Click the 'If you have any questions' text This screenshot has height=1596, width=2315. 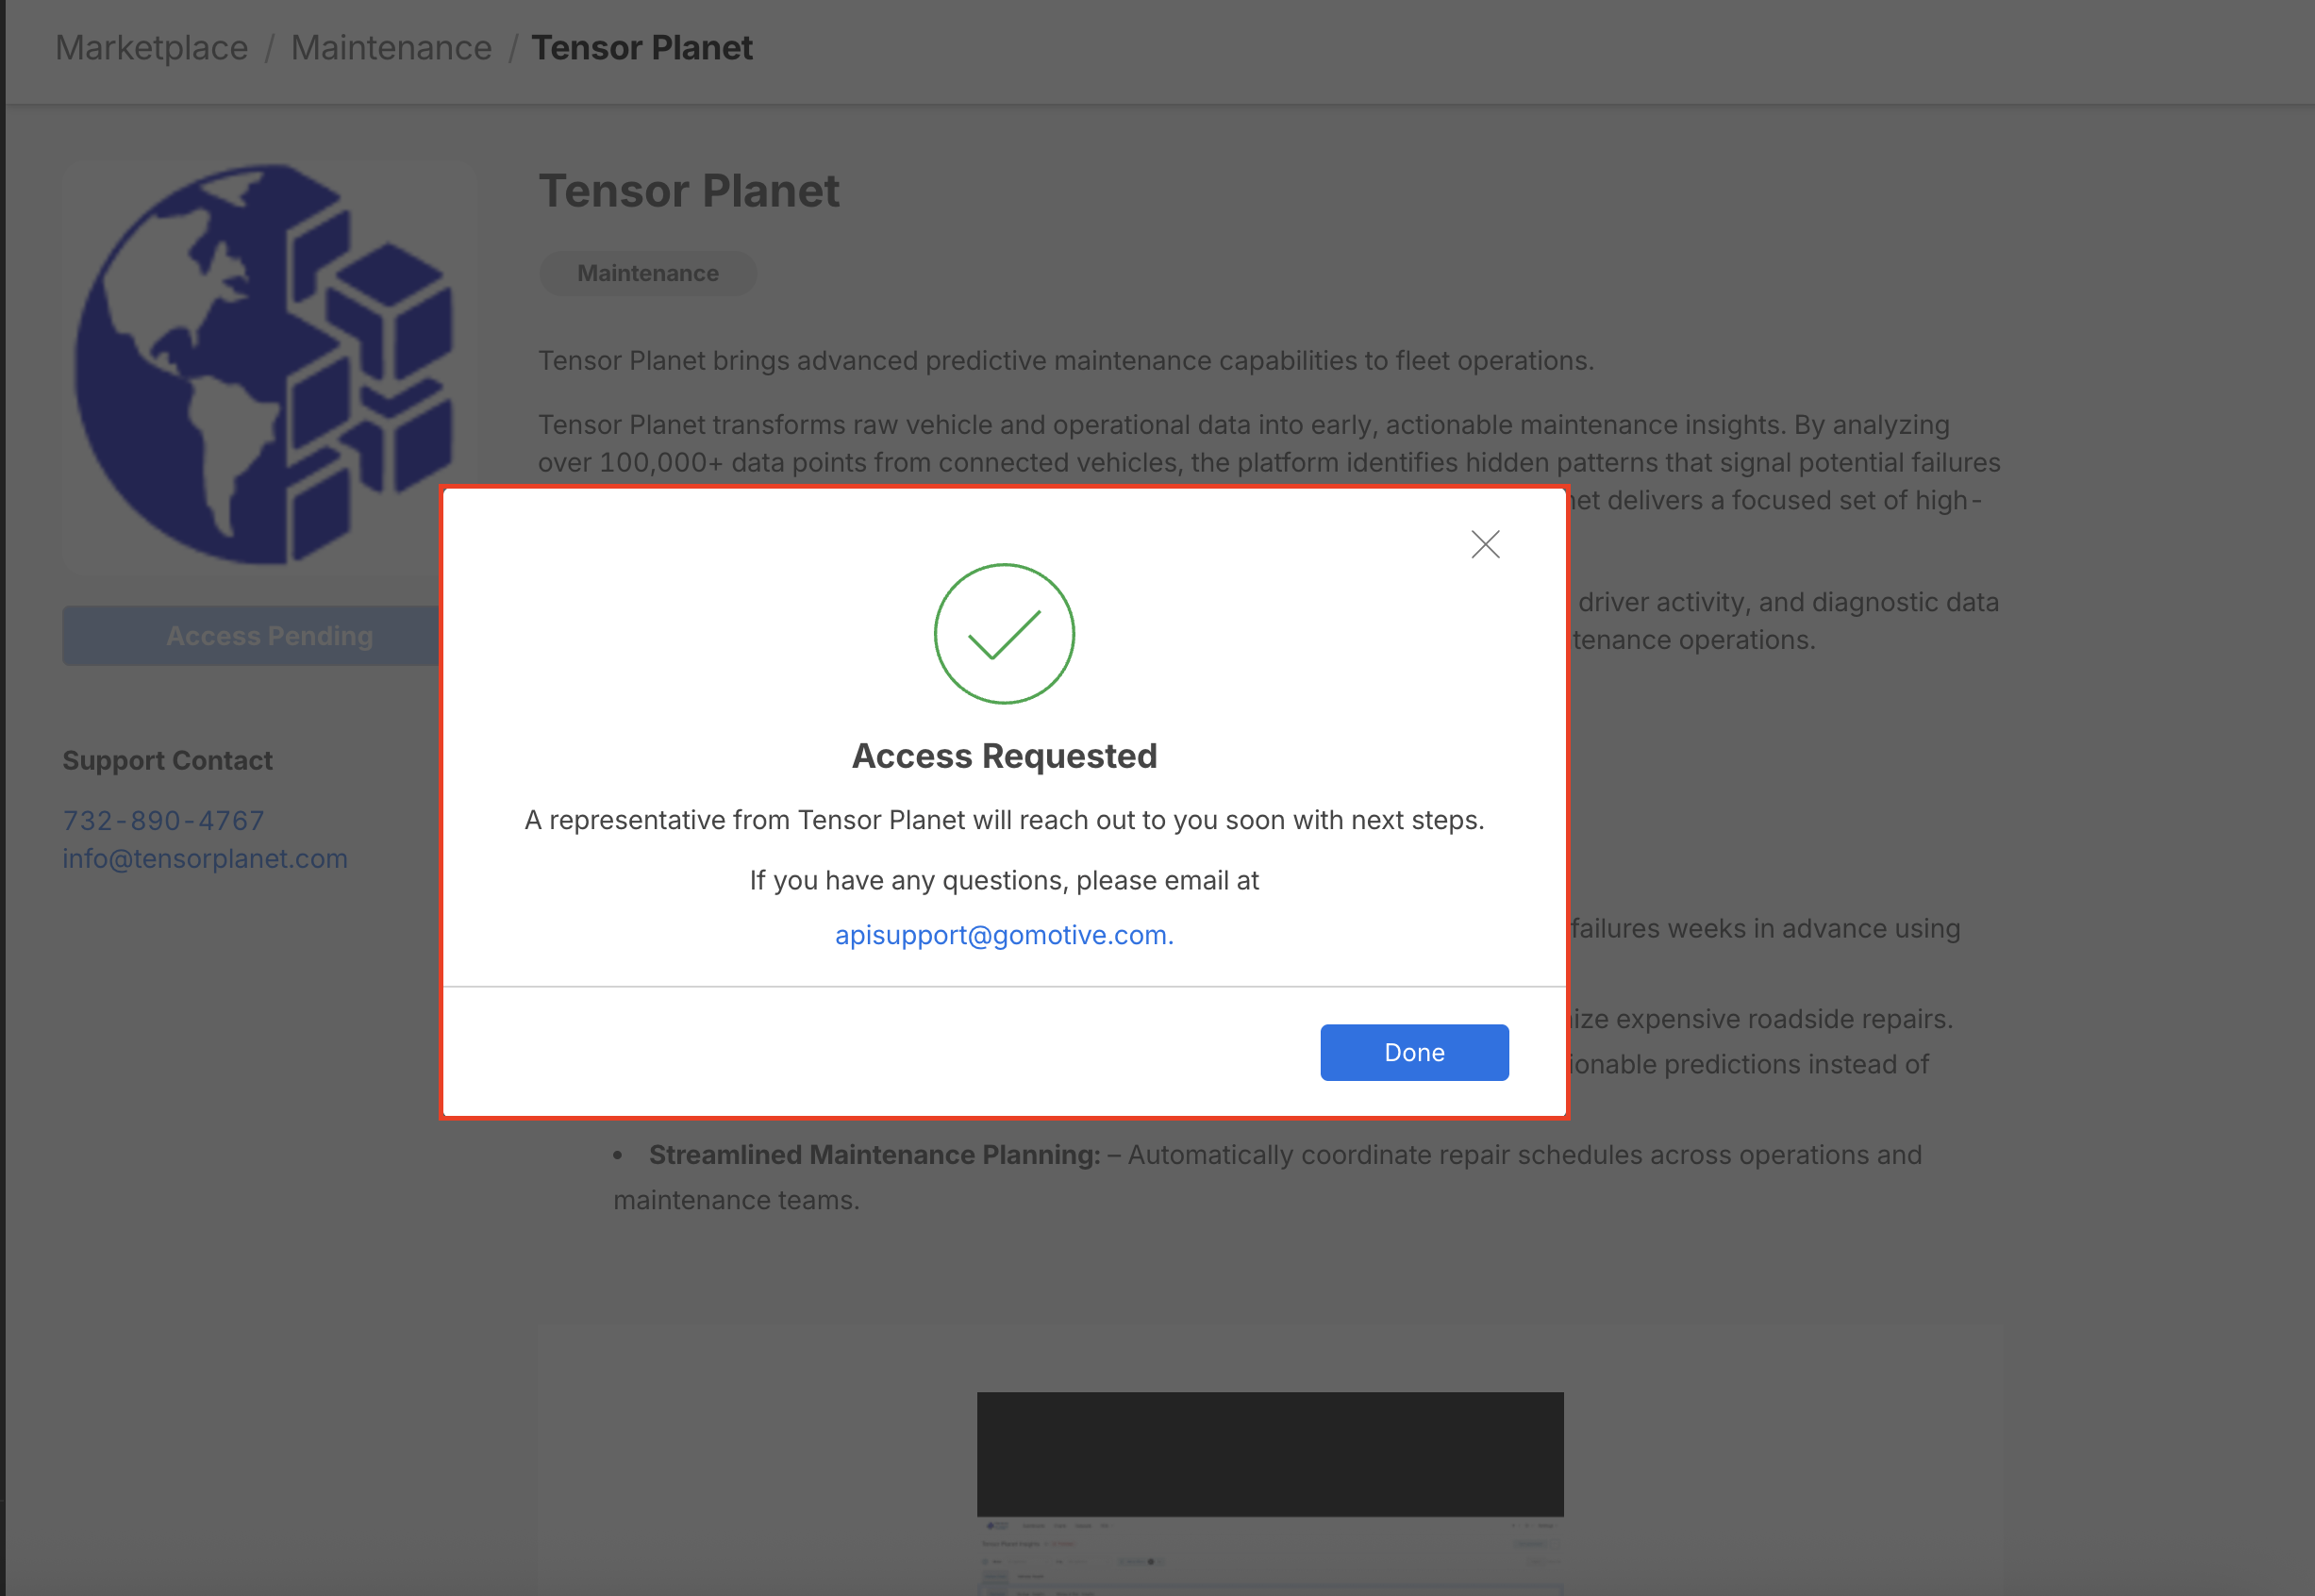[1004, 880]
